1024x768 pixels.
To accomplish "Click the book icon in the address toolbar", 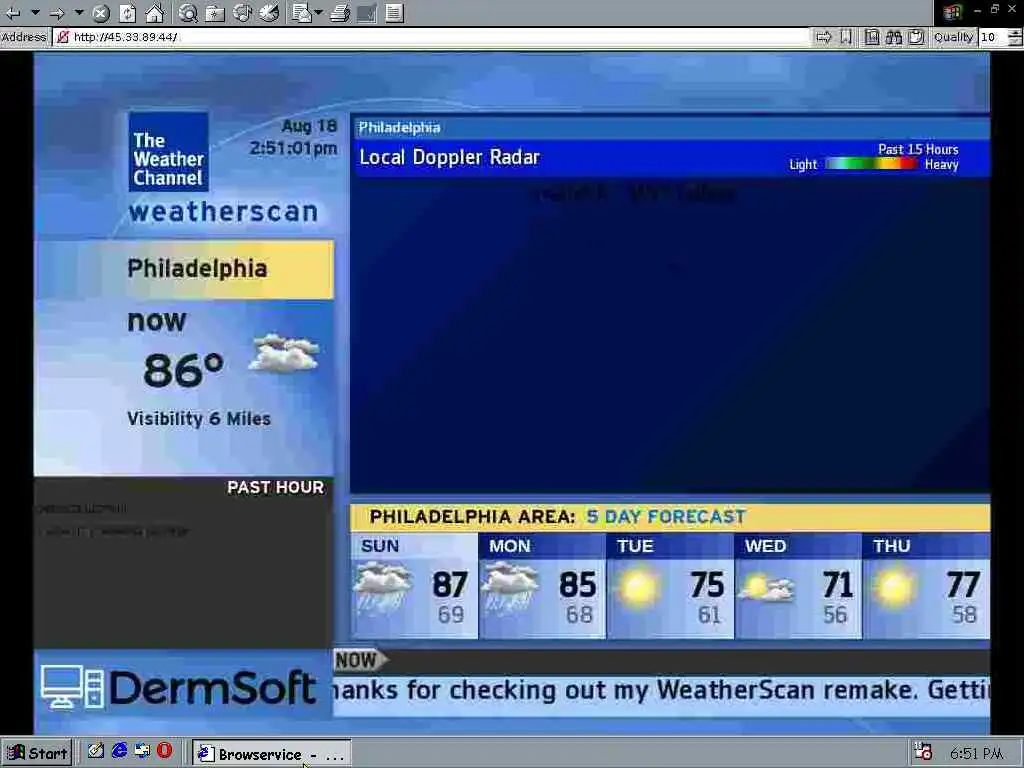I will coord(872,37).
